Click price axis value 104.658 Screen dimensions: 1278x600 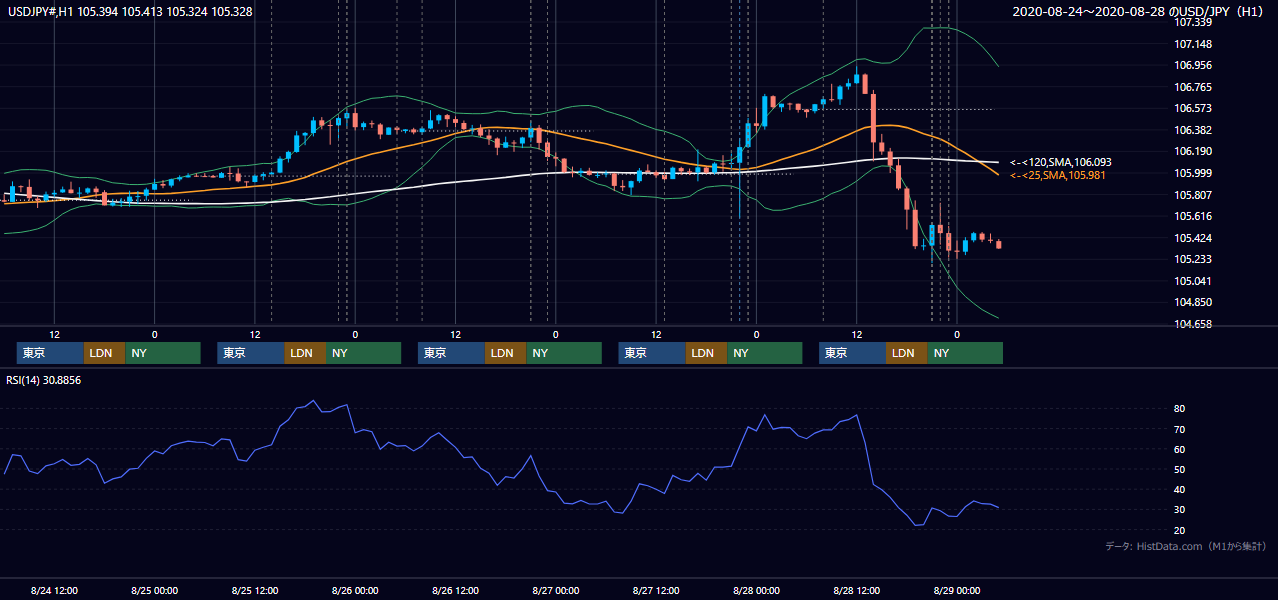1193,324
